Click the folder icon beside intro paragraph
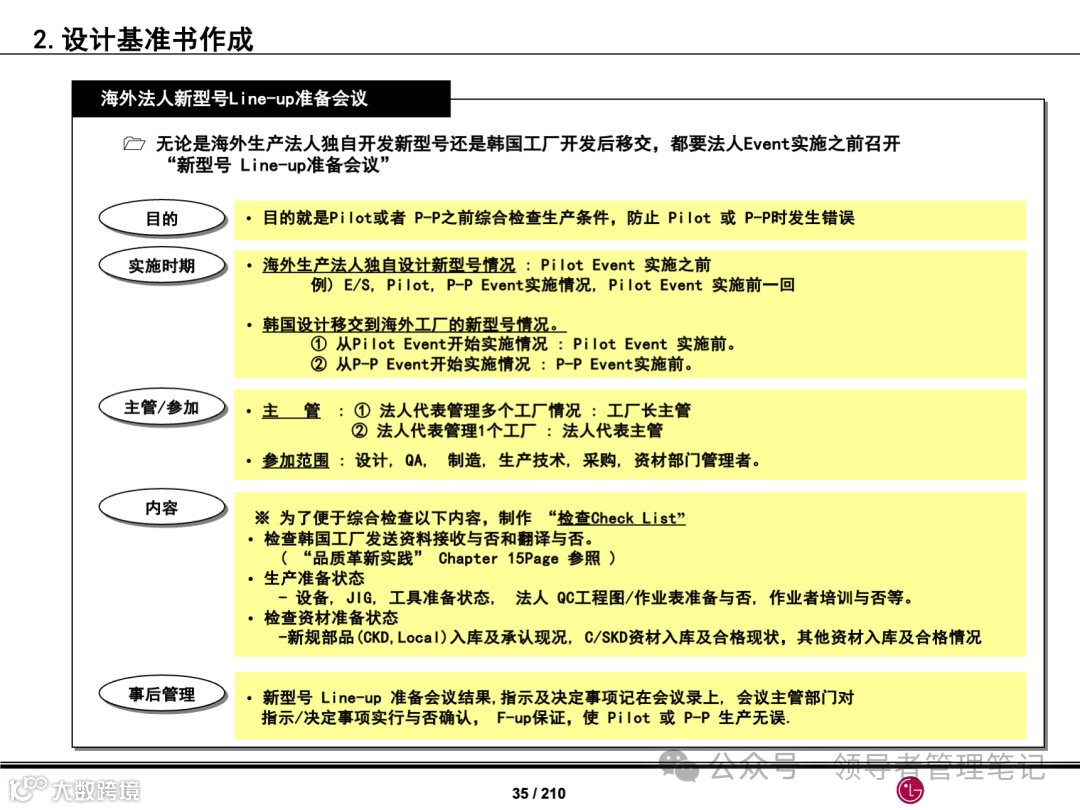1080x810 pixels. [134, 143]
